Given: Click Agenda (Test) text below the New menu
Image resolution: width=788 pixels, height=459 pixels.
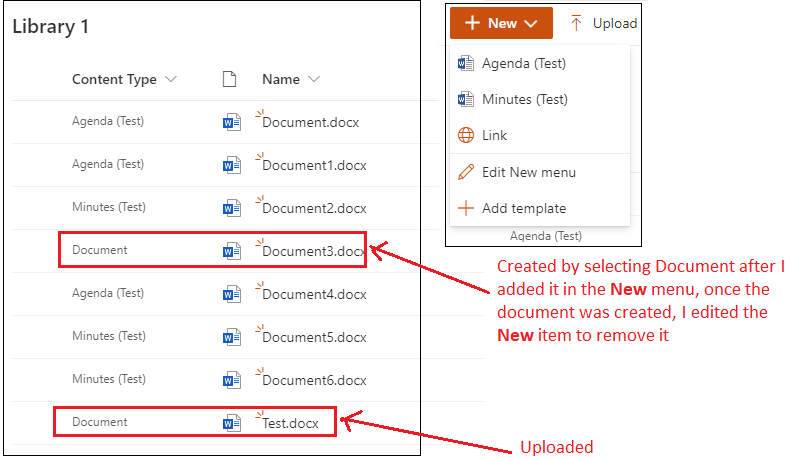Looking at the screenshot, I should click(546, 236).
